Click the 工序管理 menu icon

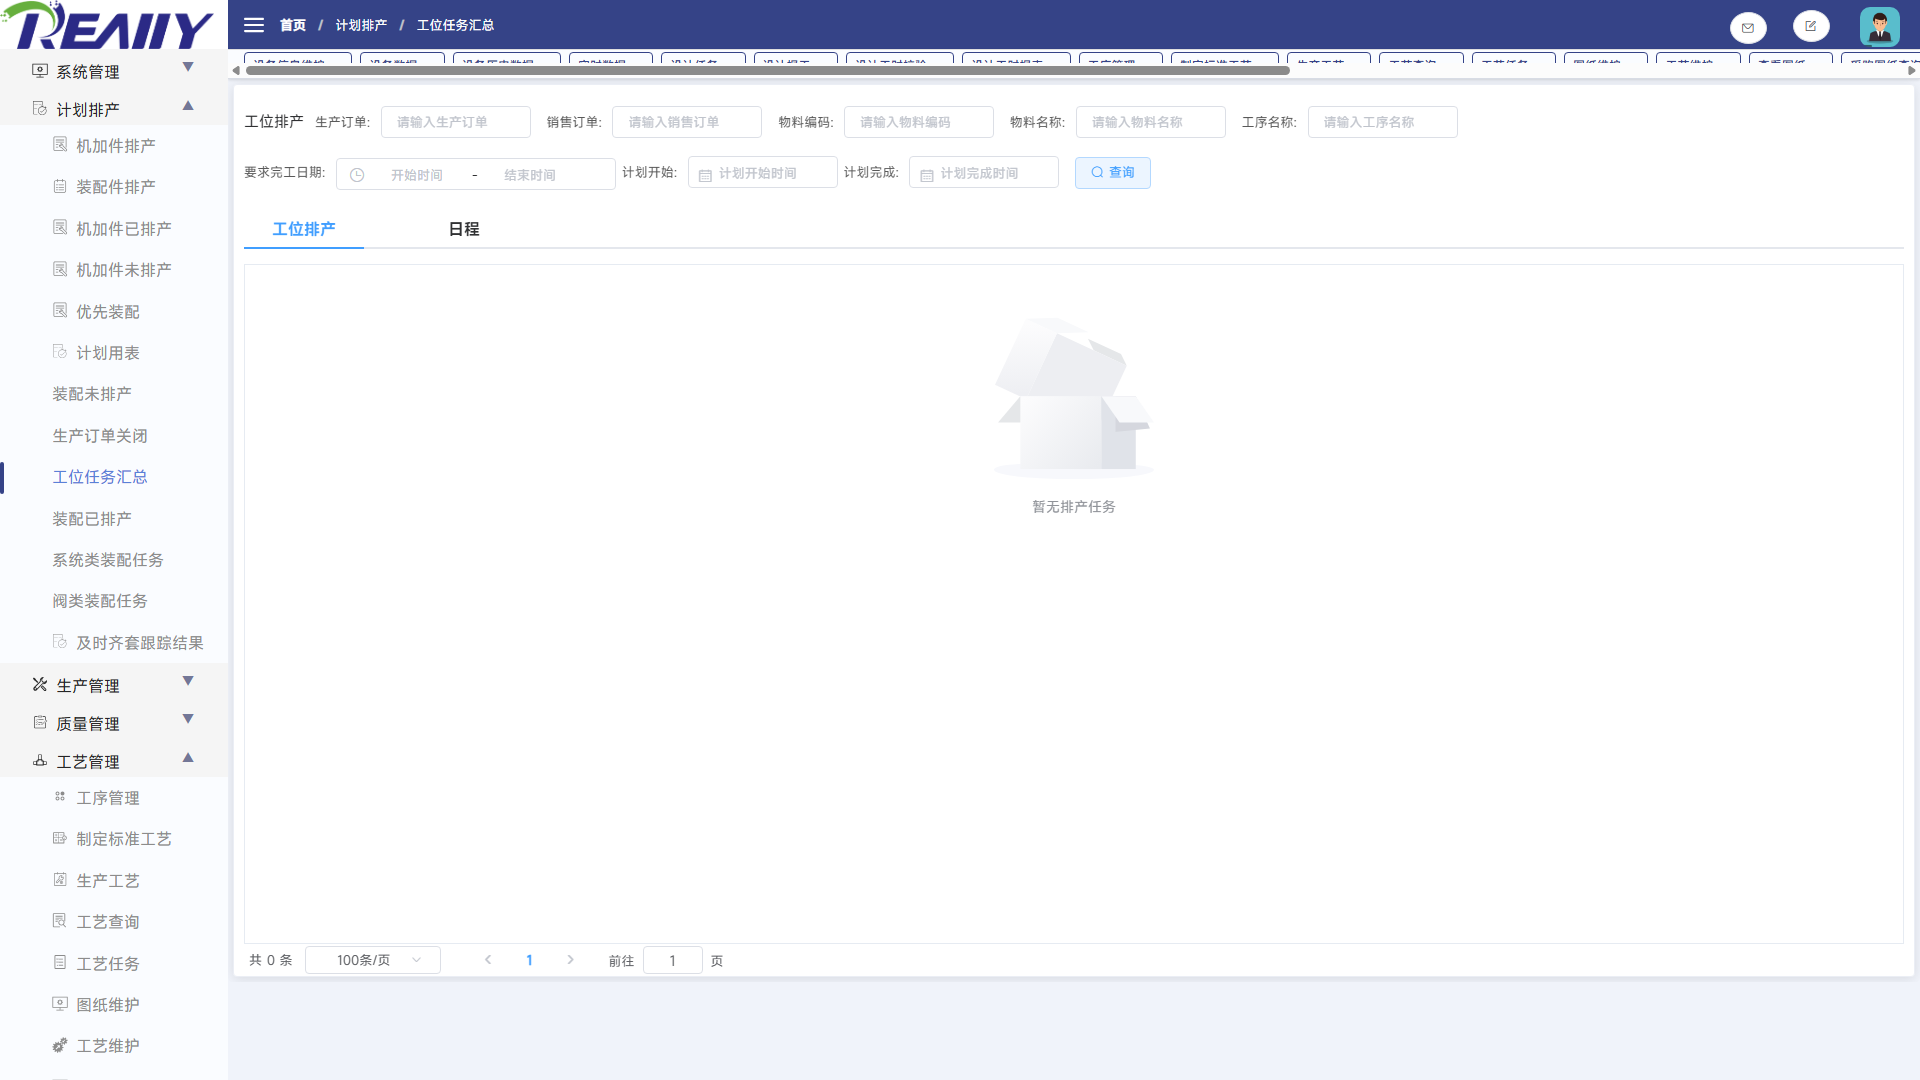tap(60, 797)
